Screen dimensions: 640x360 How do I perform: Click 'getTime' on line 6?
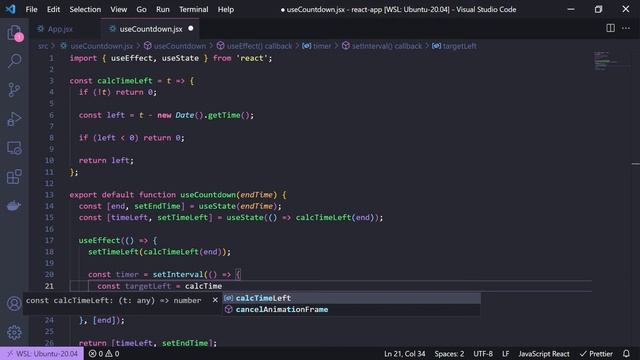click(224, 115)
